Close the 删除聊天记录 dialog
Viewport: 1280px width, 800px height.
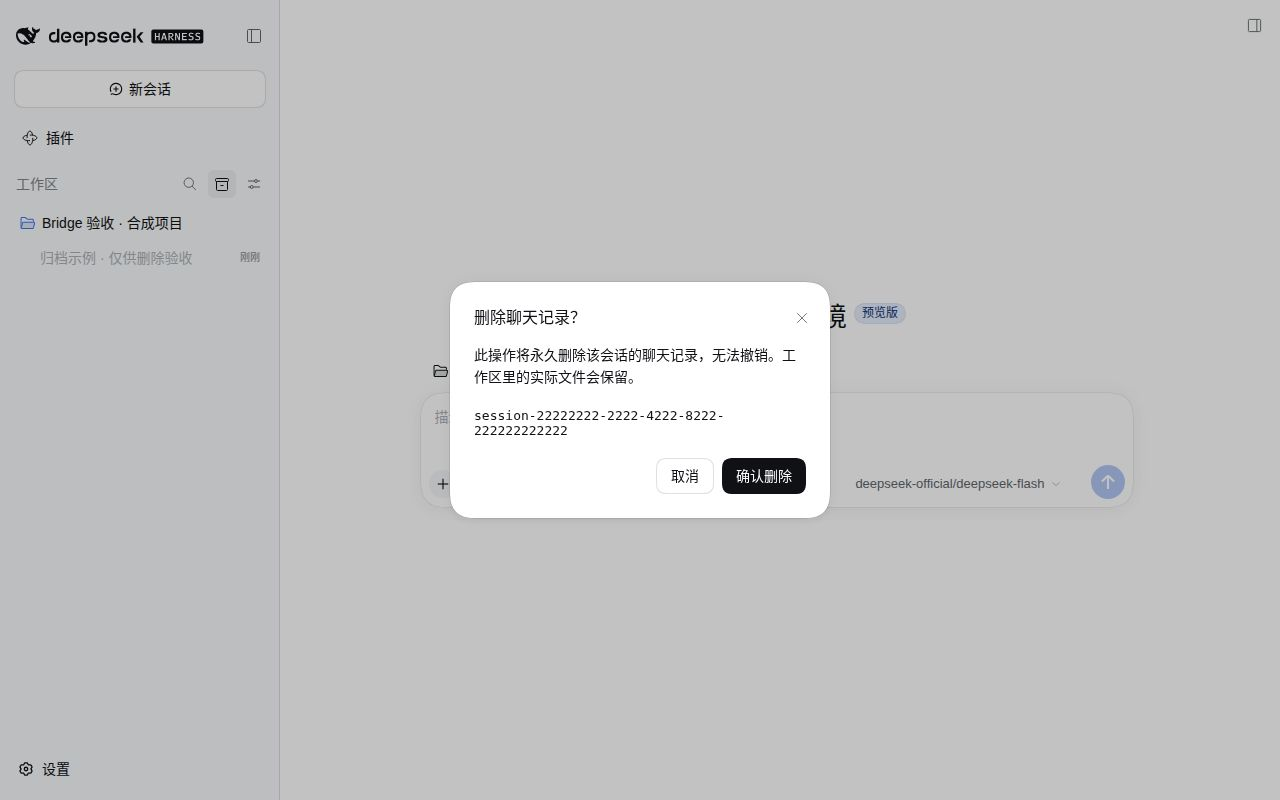[x=802, y=318]
